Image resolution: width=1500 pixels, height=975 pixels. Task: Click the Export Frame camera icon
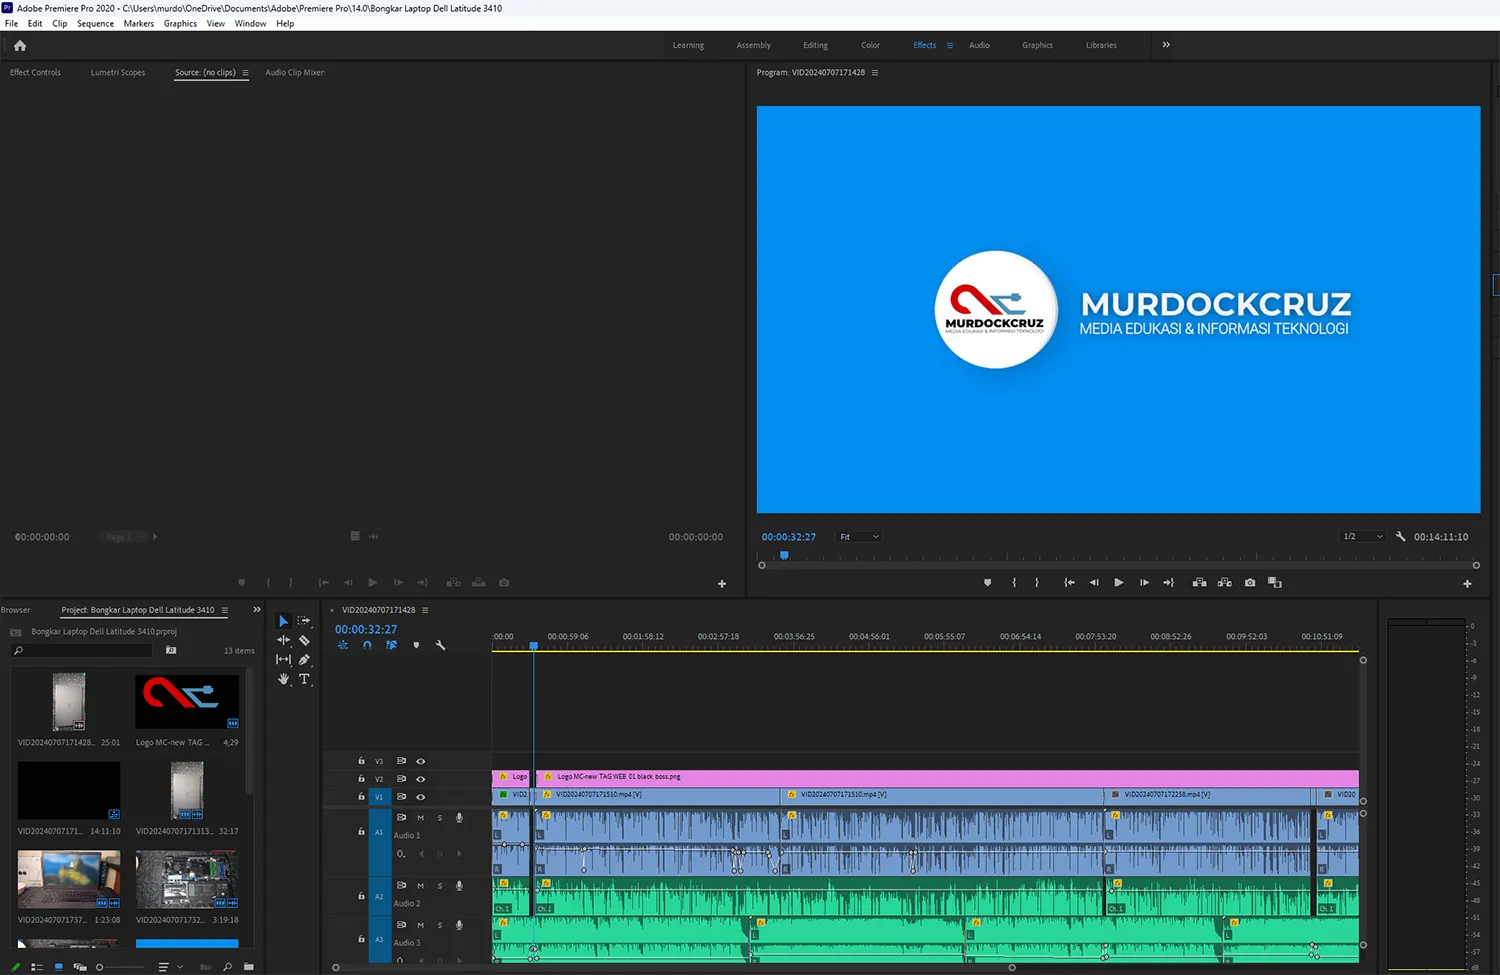point(1250,583)
